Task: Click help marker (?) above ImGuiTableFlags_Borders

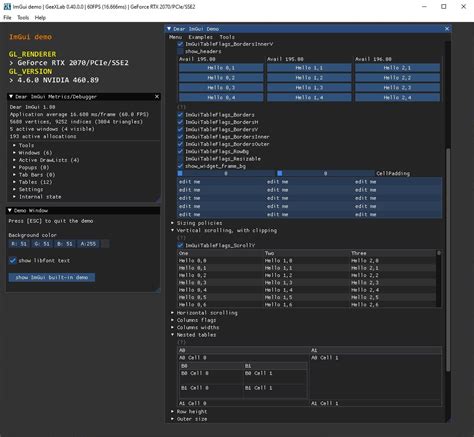Action: click(x=181, y=107)
